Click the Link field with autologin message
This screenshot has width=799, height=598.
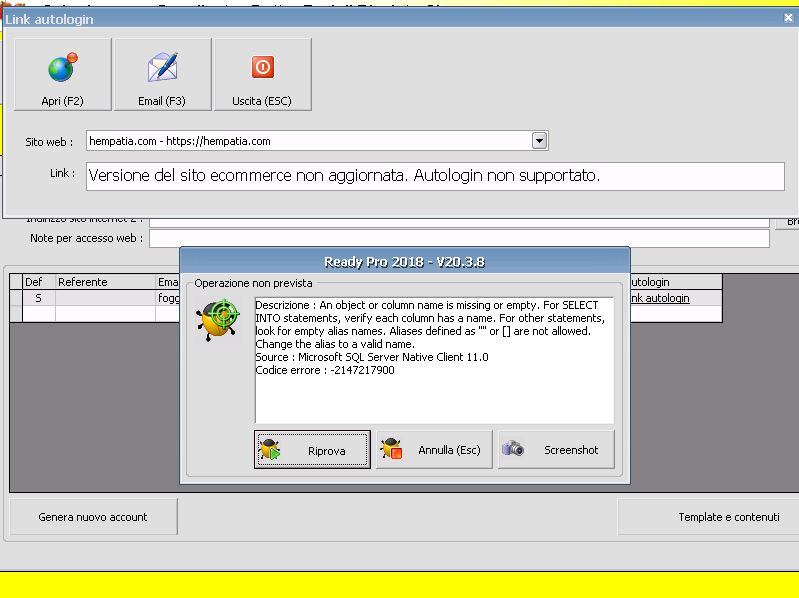pos(435,176)
